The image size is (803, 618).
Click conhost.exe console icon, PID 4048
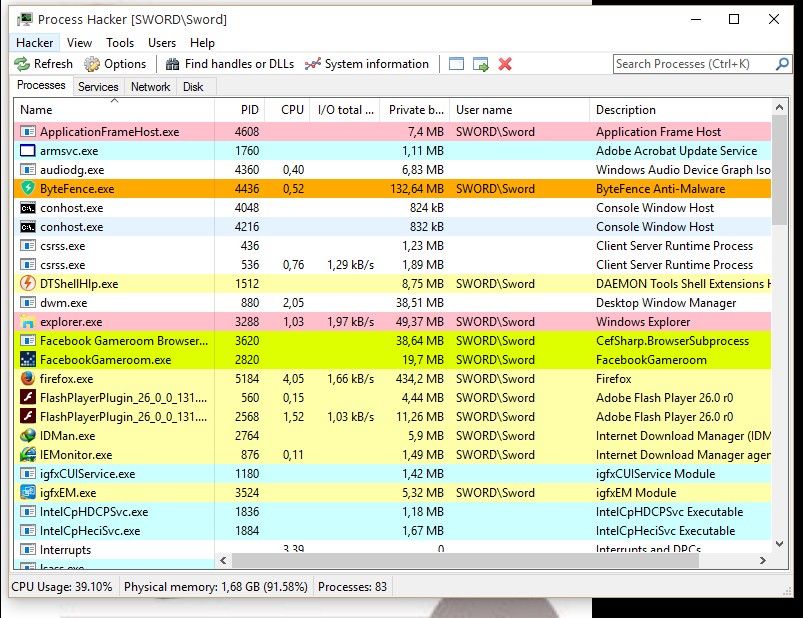pyautogui.click(x=28, y=207)
